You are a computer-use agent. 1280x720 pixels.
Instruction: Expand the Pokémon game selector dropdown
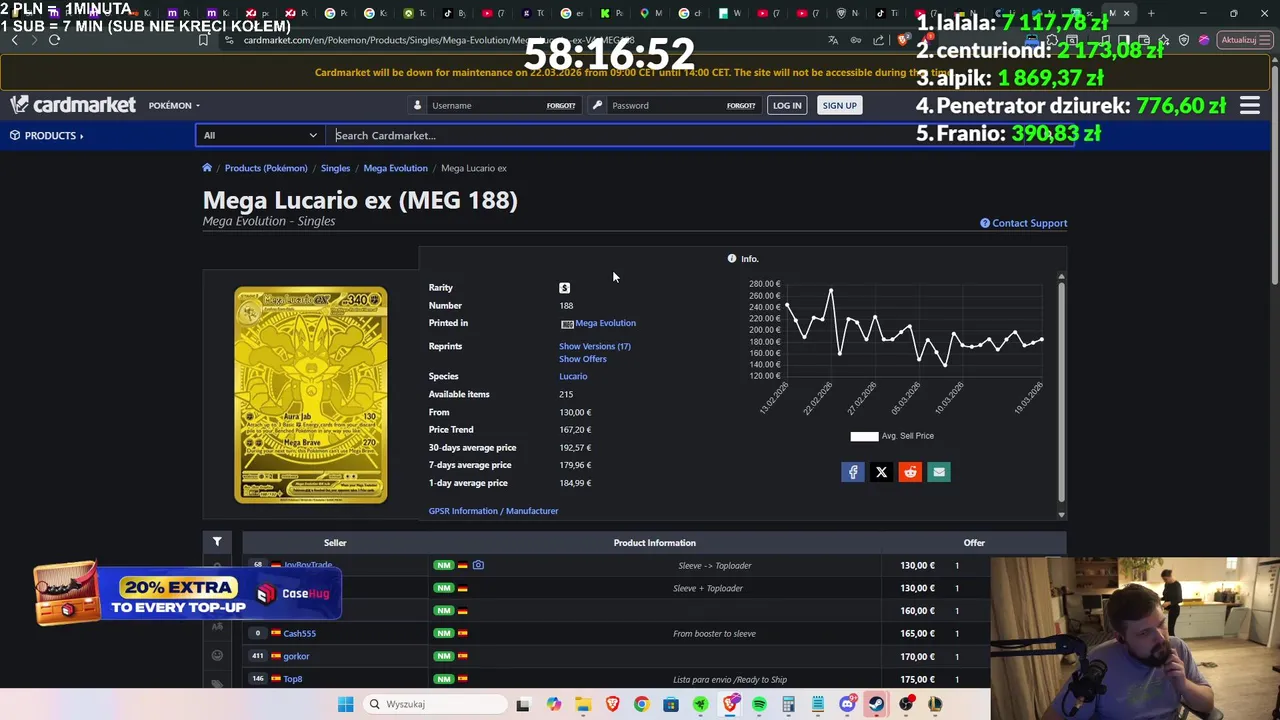tap(174, 105)
